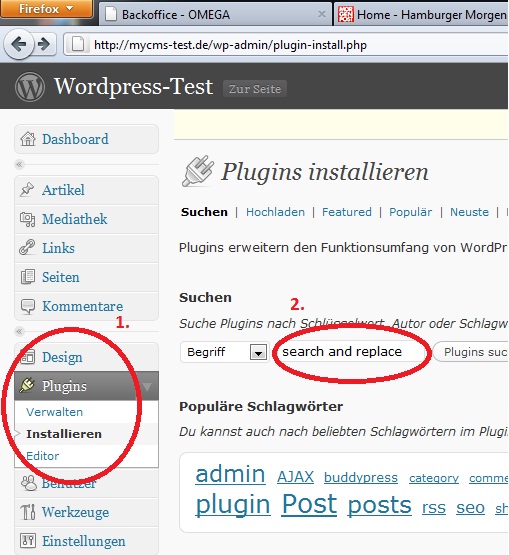Go back with browser back arrow
Screen dimensions: 509x555
coord(18,45)
